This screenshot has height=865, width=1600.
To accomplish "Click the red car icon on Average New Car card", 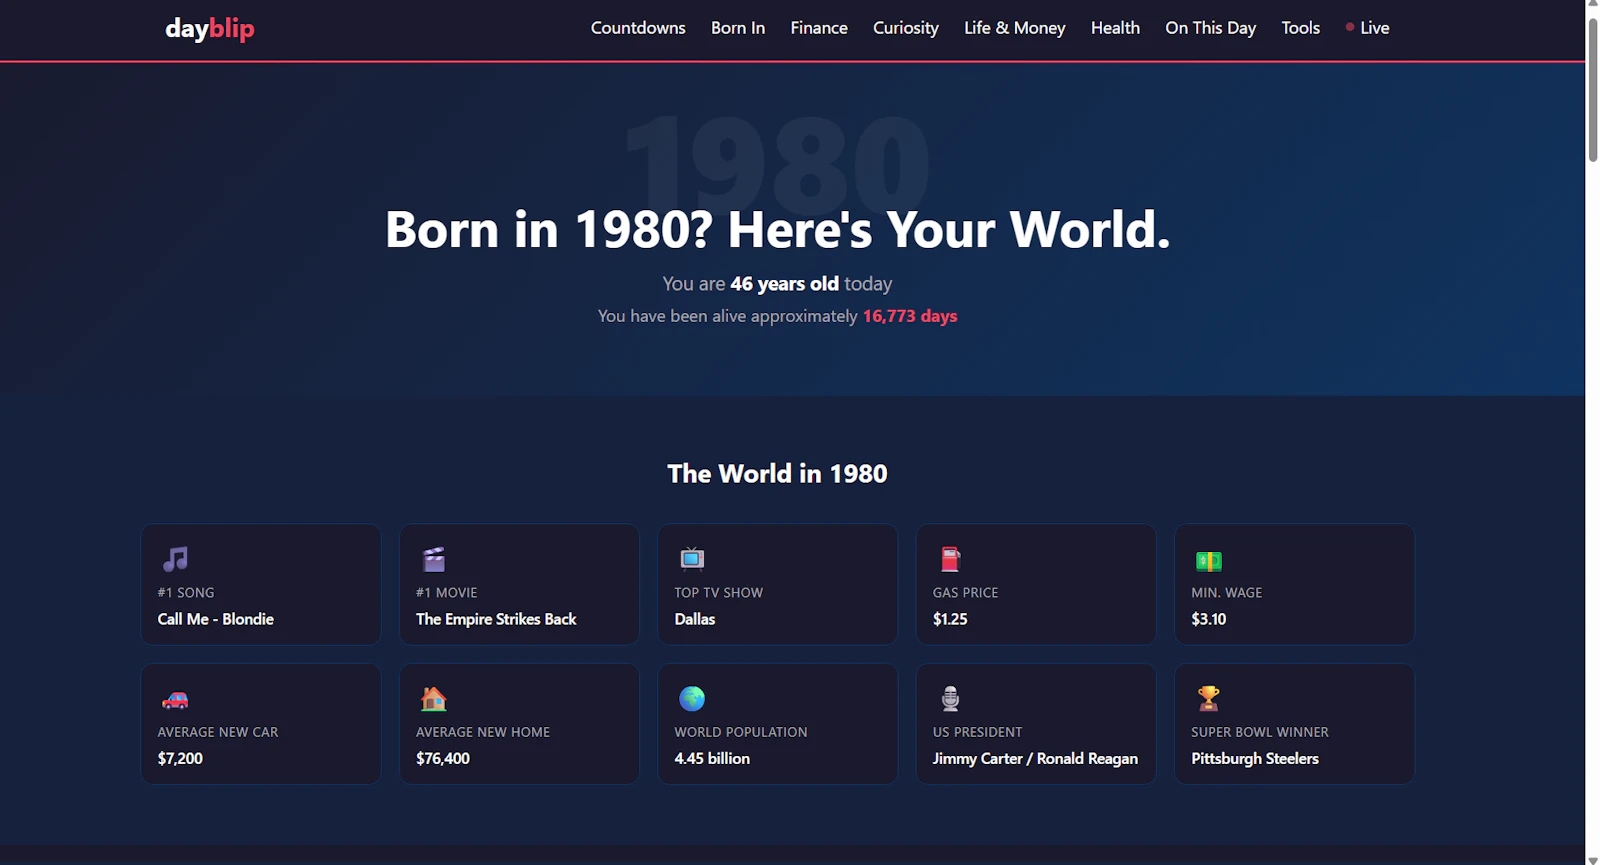I will pos(175,699).
